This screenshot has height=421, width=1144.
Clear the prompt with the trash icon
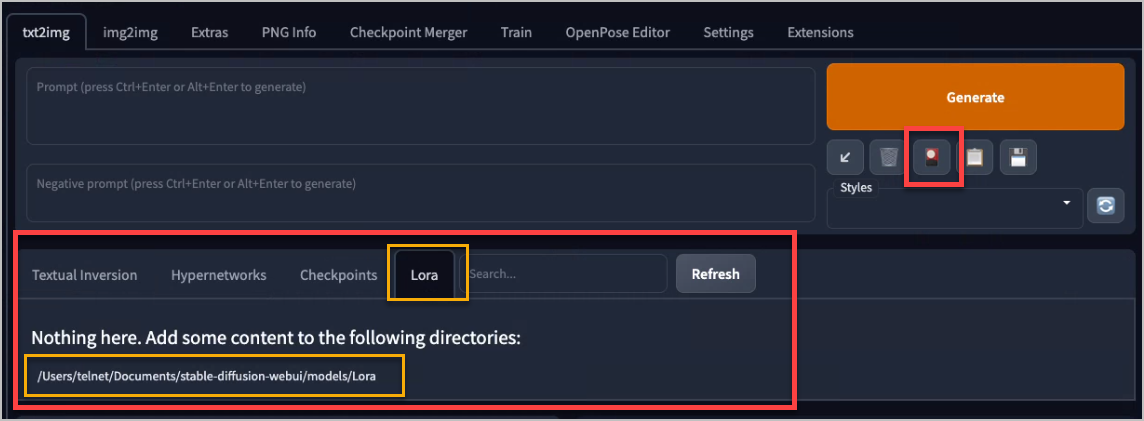click(x=888, y=157)
